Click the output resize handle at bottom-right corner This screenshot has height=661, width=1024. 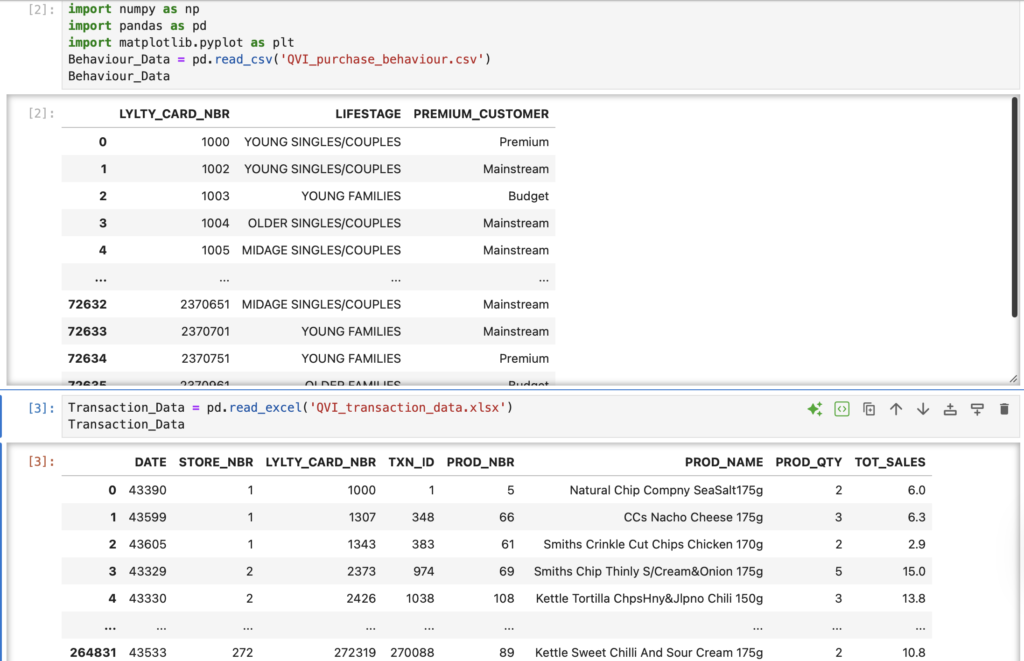[1014, 379]
